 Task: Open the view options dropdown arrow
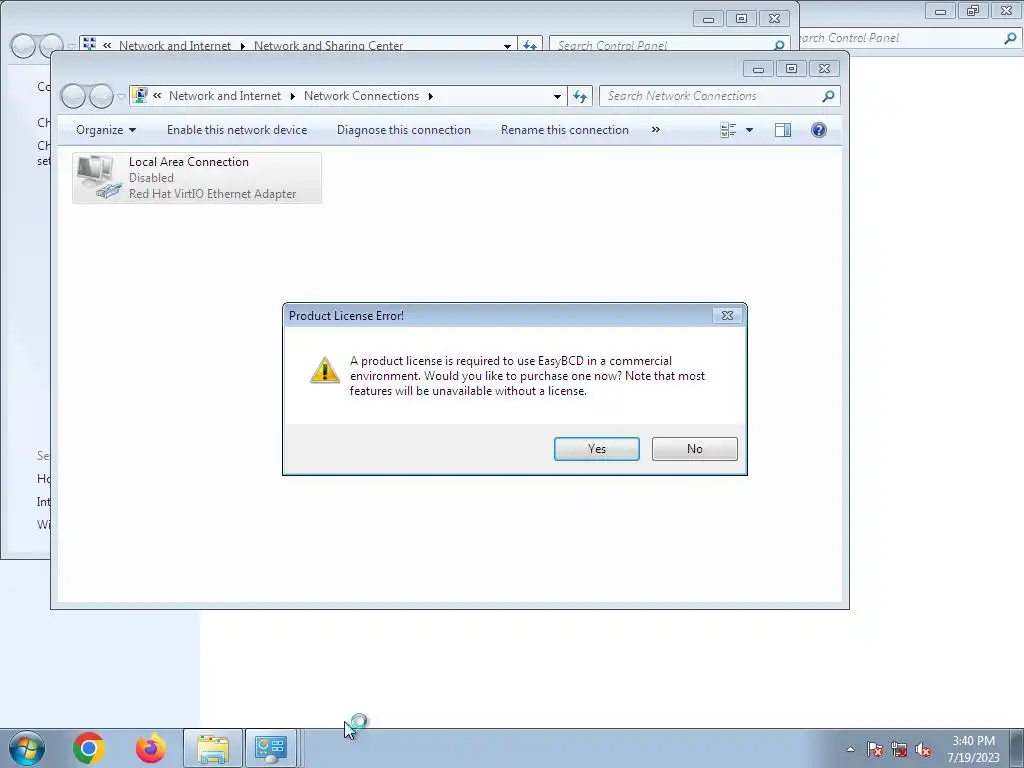[x=749, y=130]
